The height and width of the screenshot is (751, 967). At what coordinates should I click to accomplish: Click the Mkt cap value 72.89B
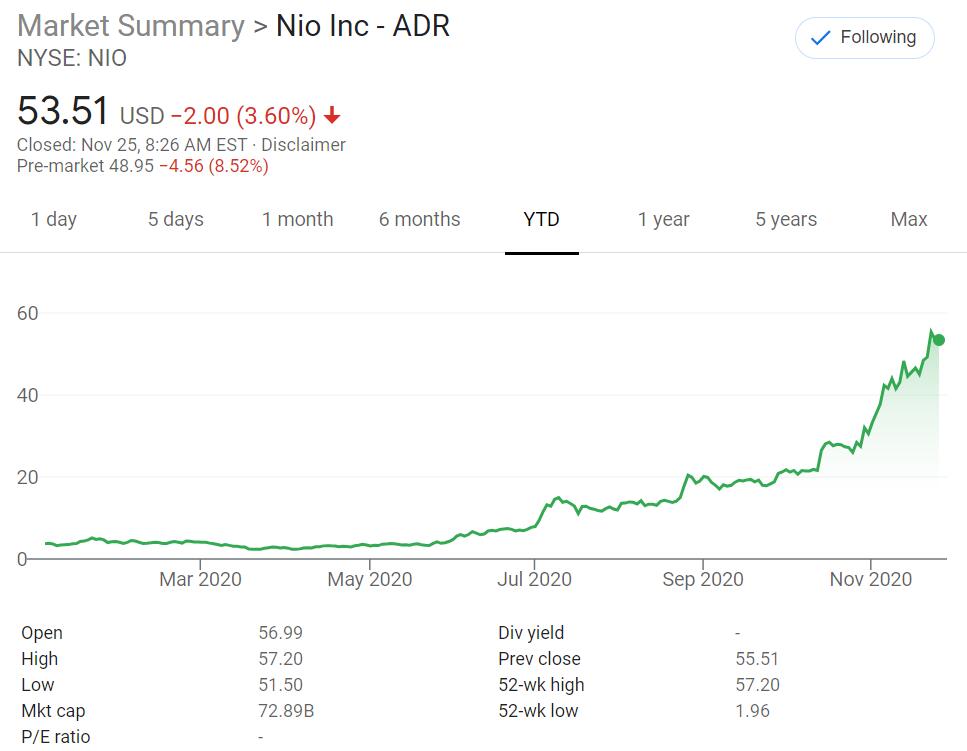[285, 711]
